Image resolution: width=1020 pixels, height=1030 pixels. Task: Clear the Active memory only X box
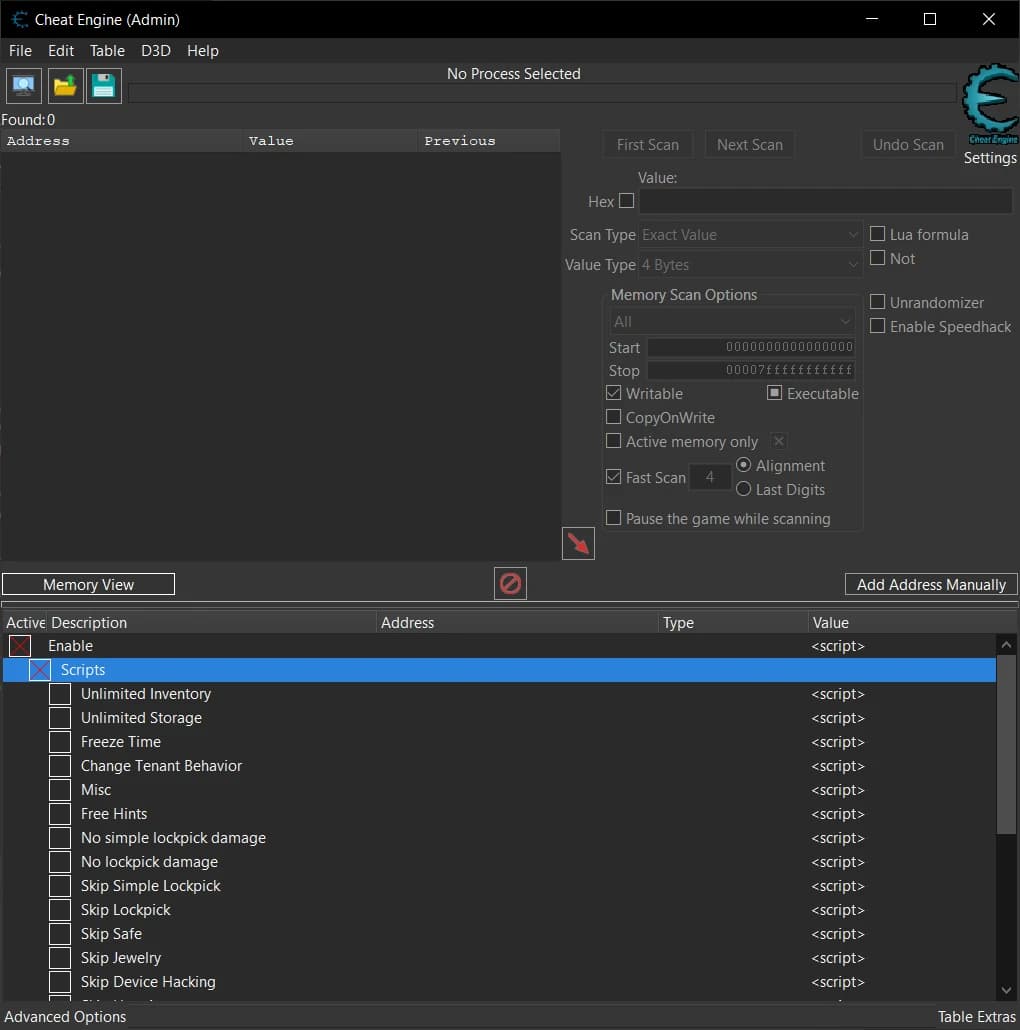[778, 441]
